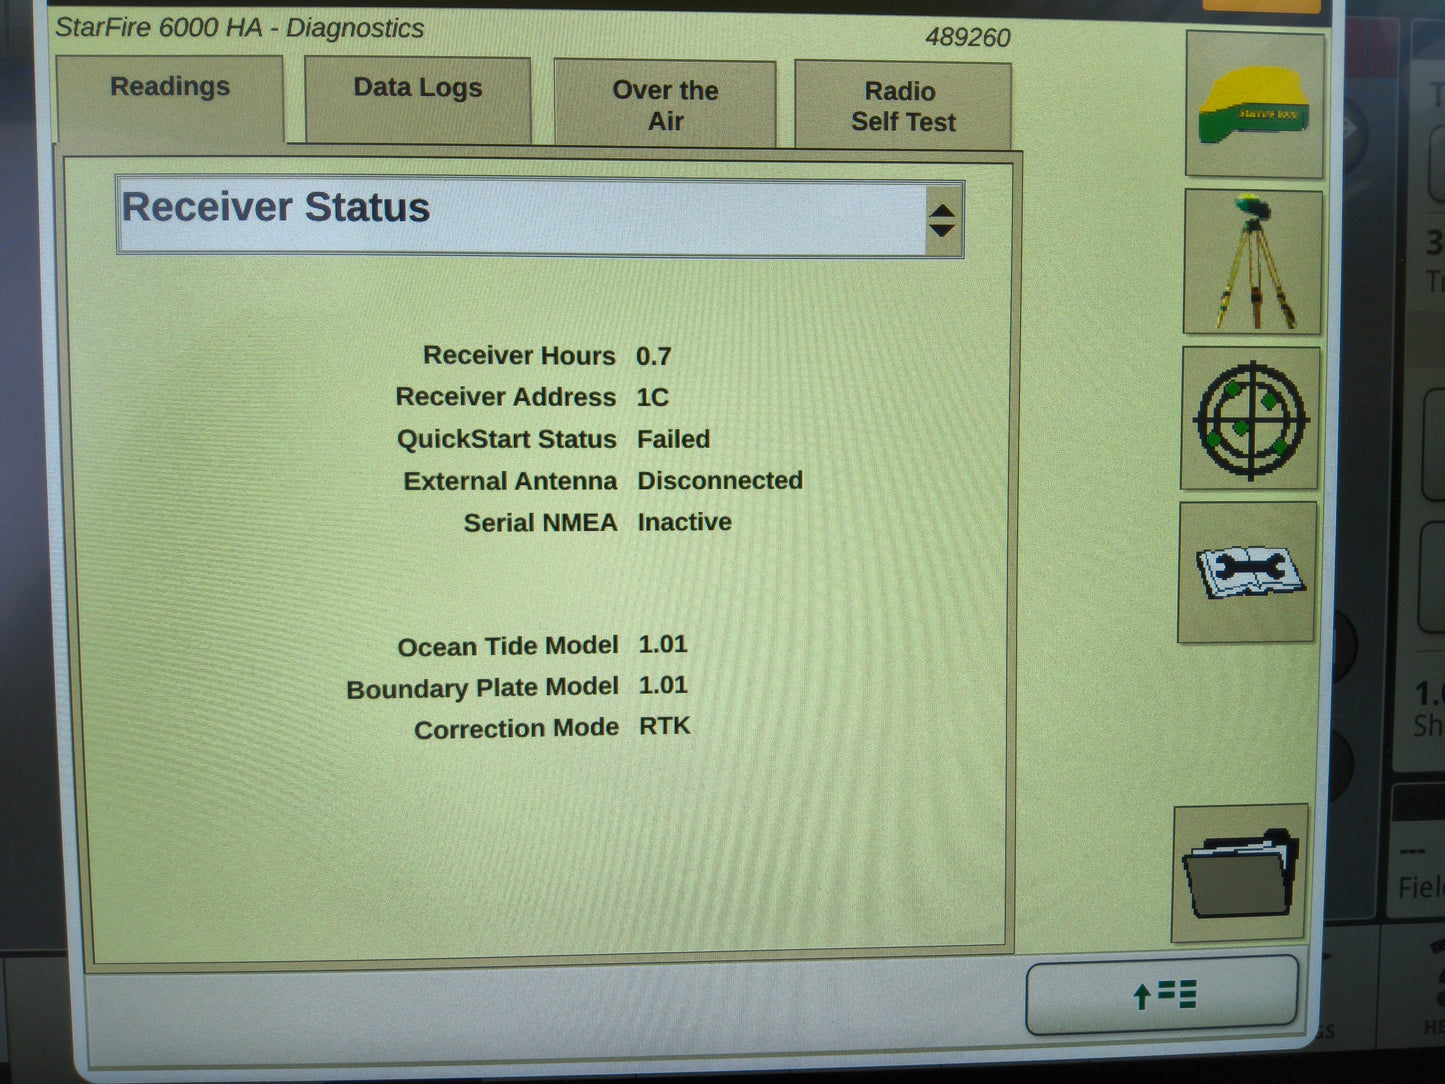
Task: Click the StarFire 6000 HA - Diagnostics title
Action: click(239, 27)
